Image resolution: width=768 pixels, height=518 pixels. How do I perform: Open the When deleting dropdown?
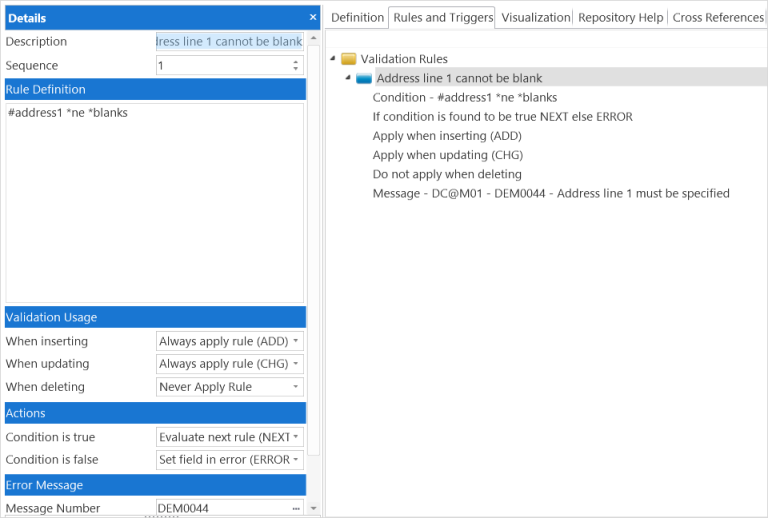[296, 387]
